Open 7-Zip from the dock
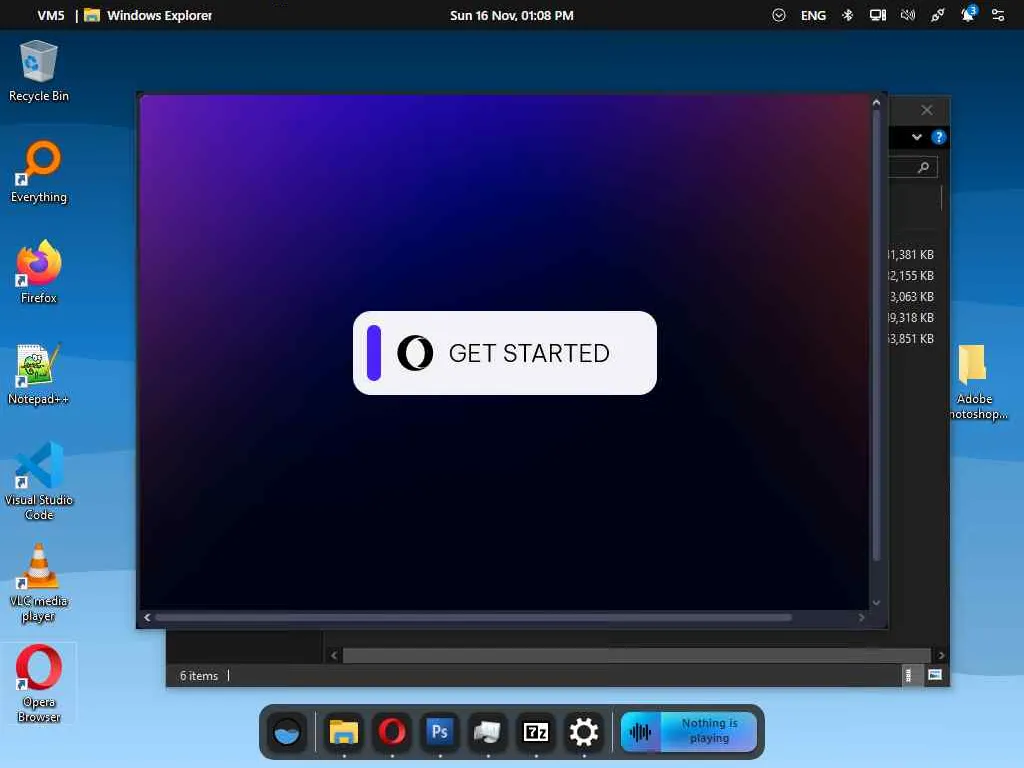The width and height of the screenshot is (1024, 768). (x=536, y=733)
